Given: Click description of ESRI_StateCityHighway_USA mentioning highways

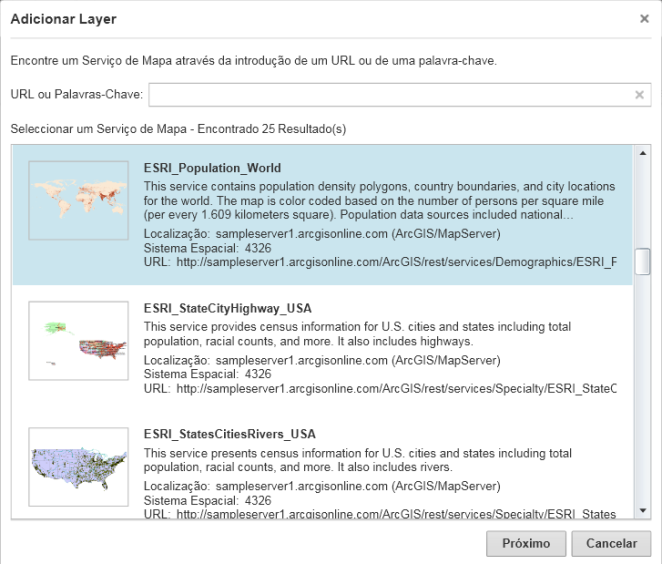Looking at the screenshot, I should (x=358, y=334).
